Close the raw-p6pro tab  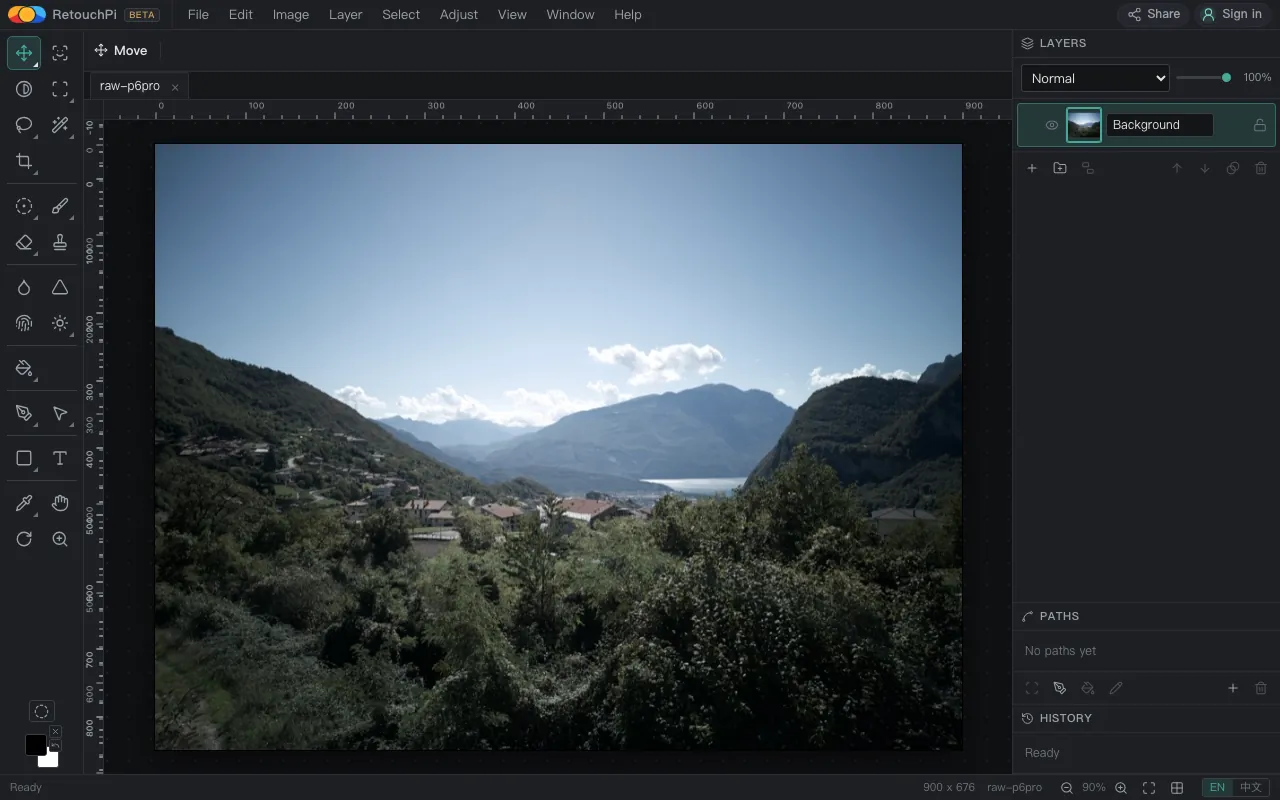[x=175, y=87]
